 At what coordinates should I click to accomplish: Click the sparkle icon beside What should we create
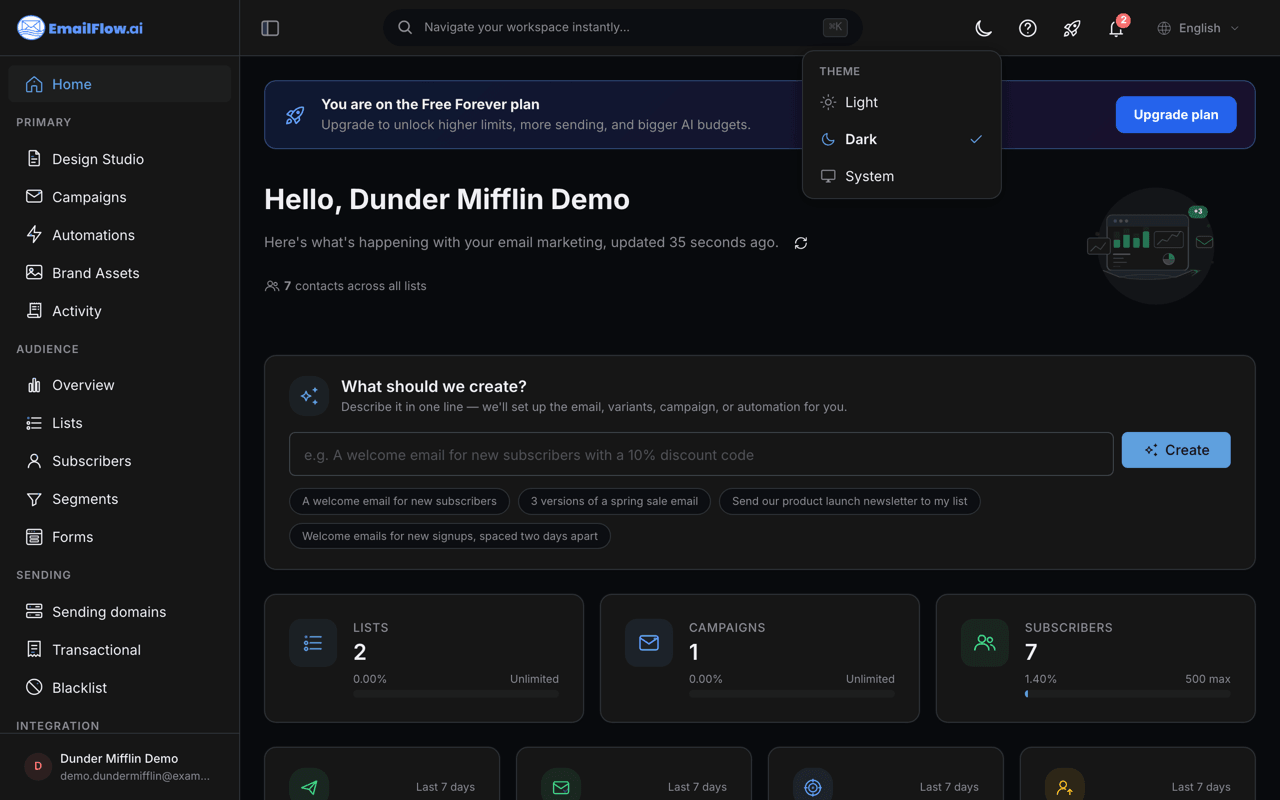(309, 396)
